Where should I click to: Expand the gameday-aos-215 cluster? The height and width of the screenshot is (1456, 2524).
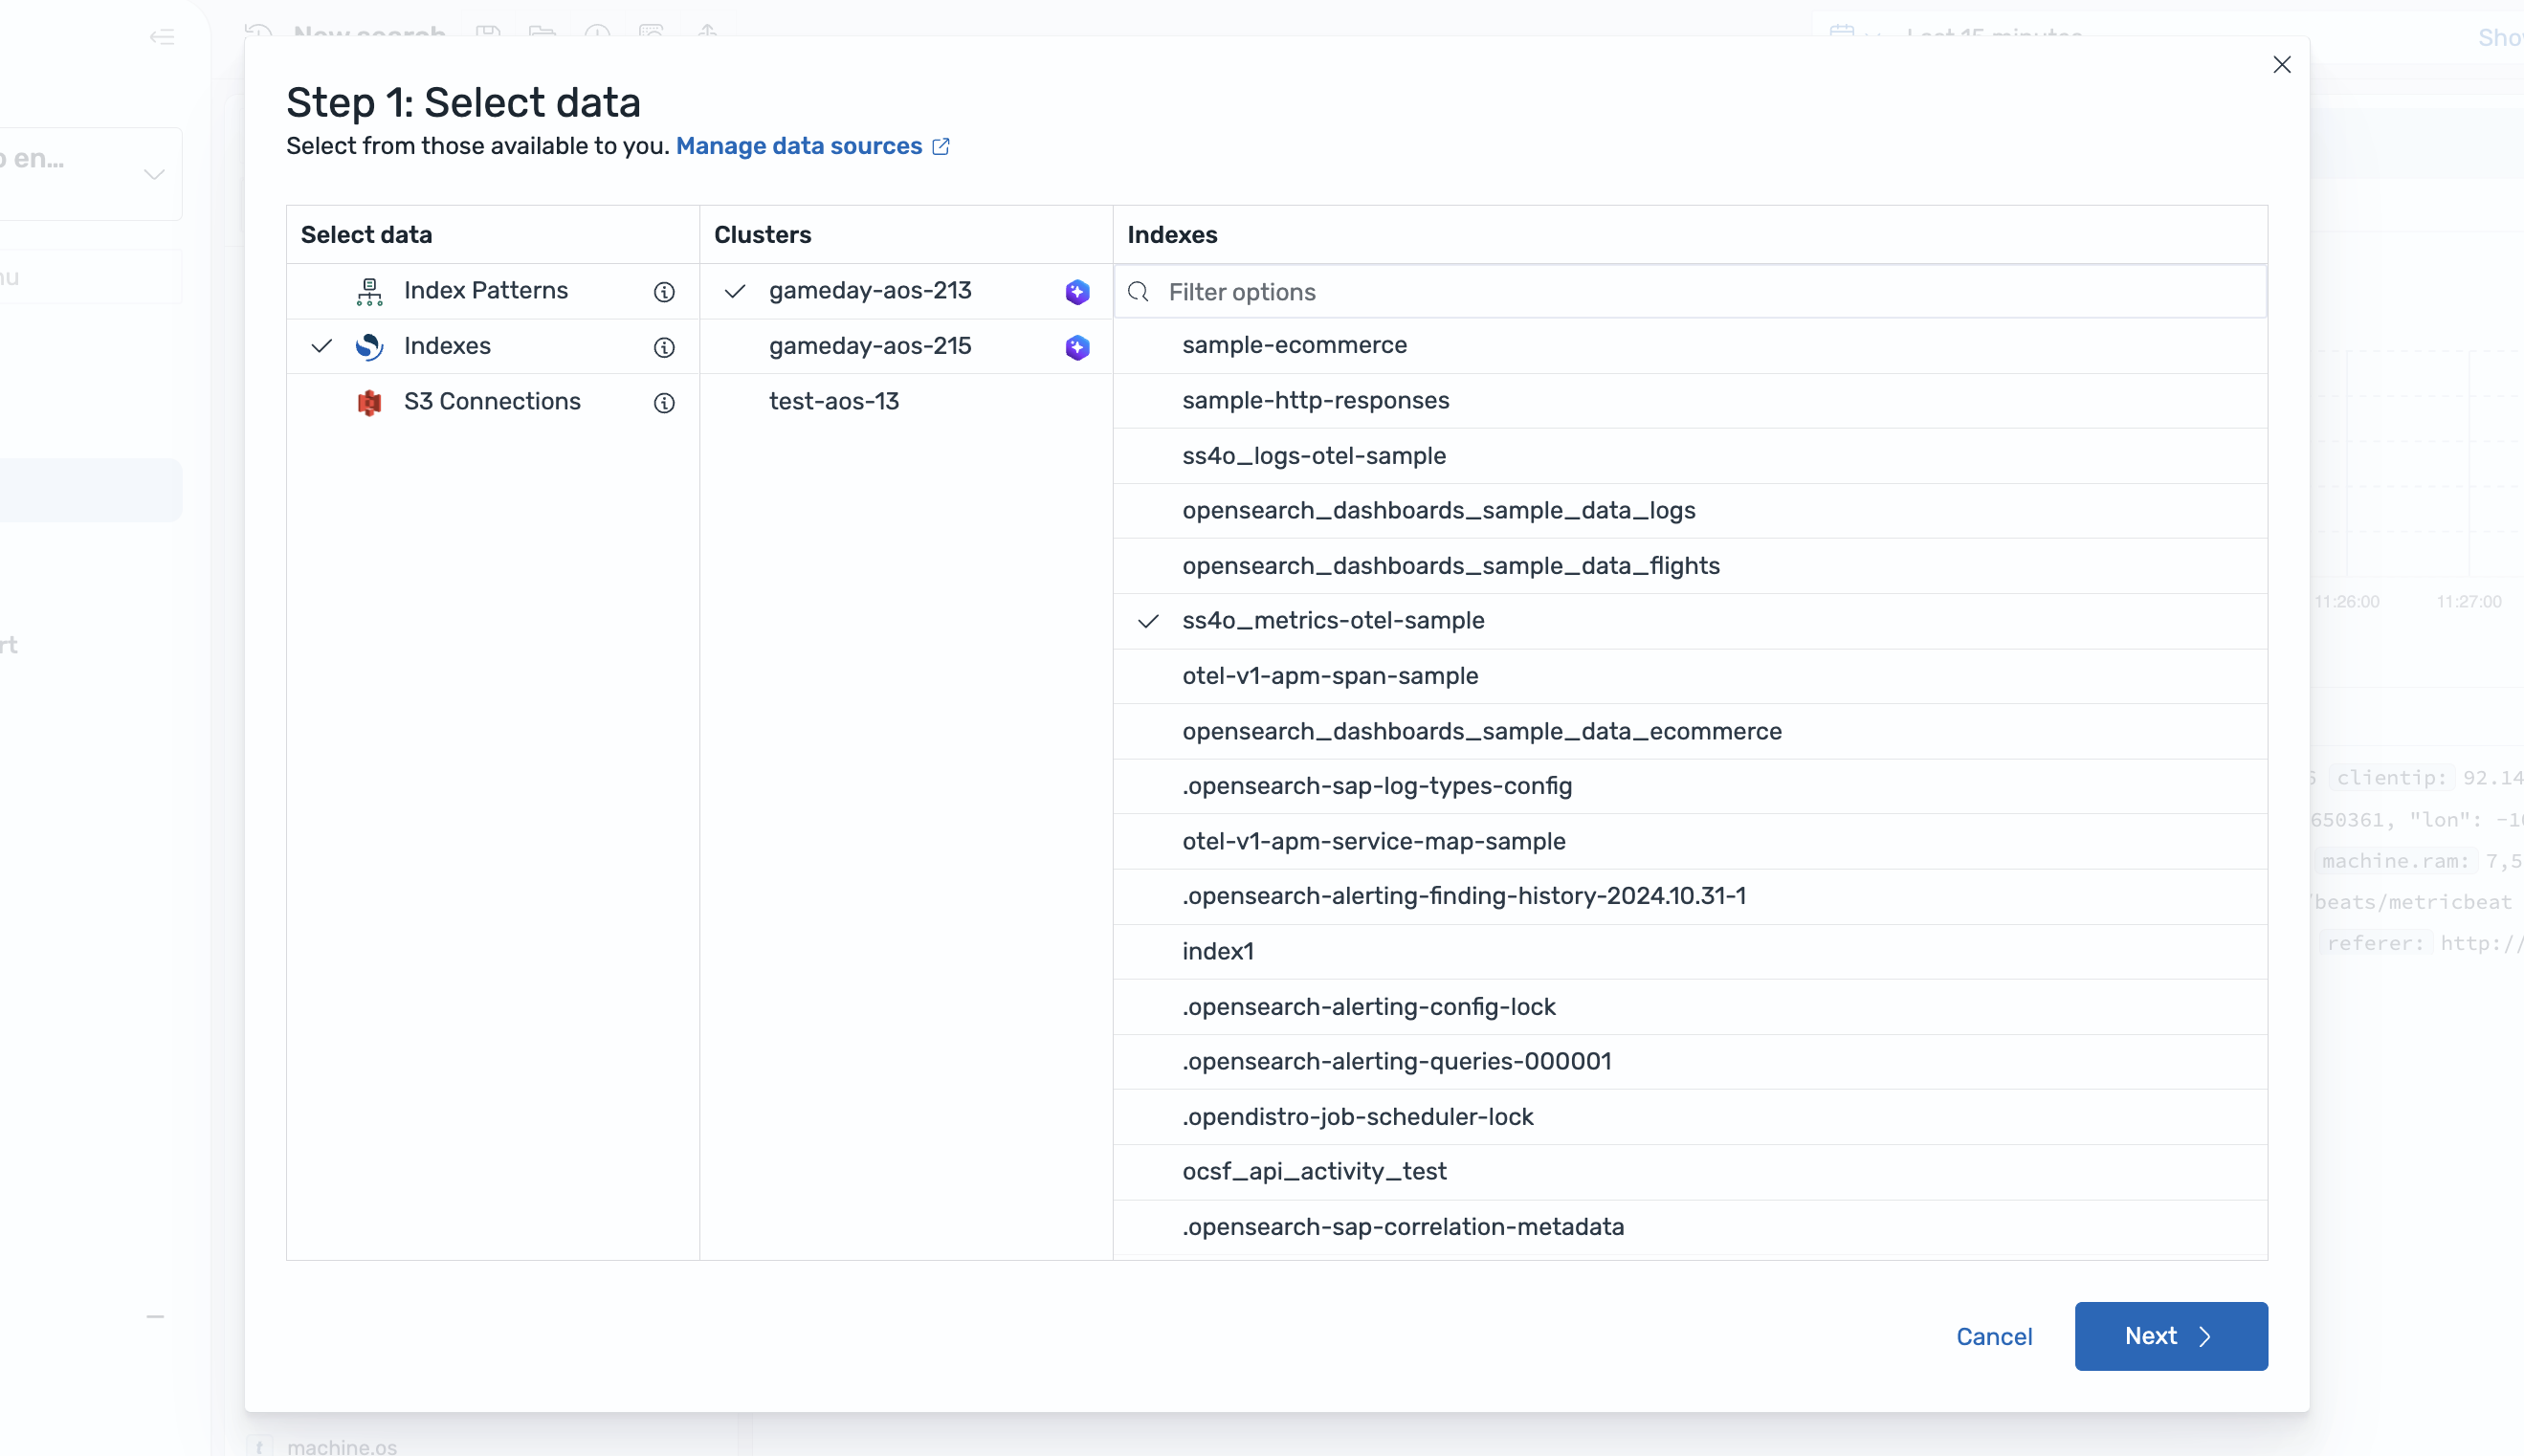click(x=869, y=346)
